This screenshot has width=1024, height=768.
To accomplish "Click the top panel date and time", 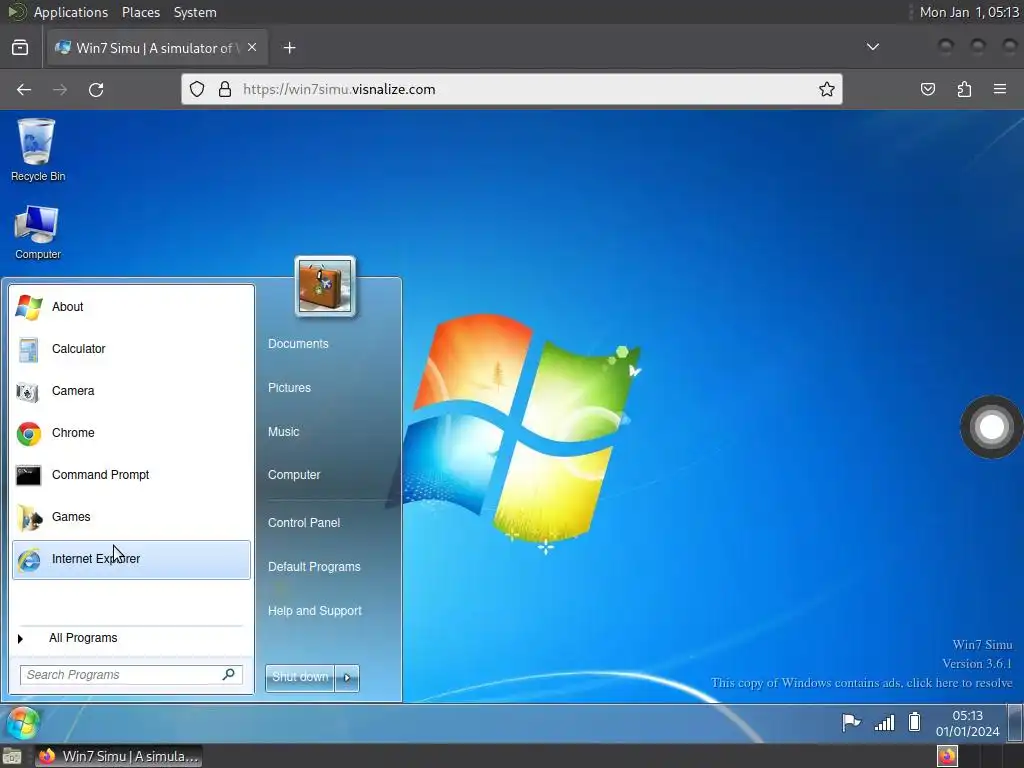I will (969, 12).
